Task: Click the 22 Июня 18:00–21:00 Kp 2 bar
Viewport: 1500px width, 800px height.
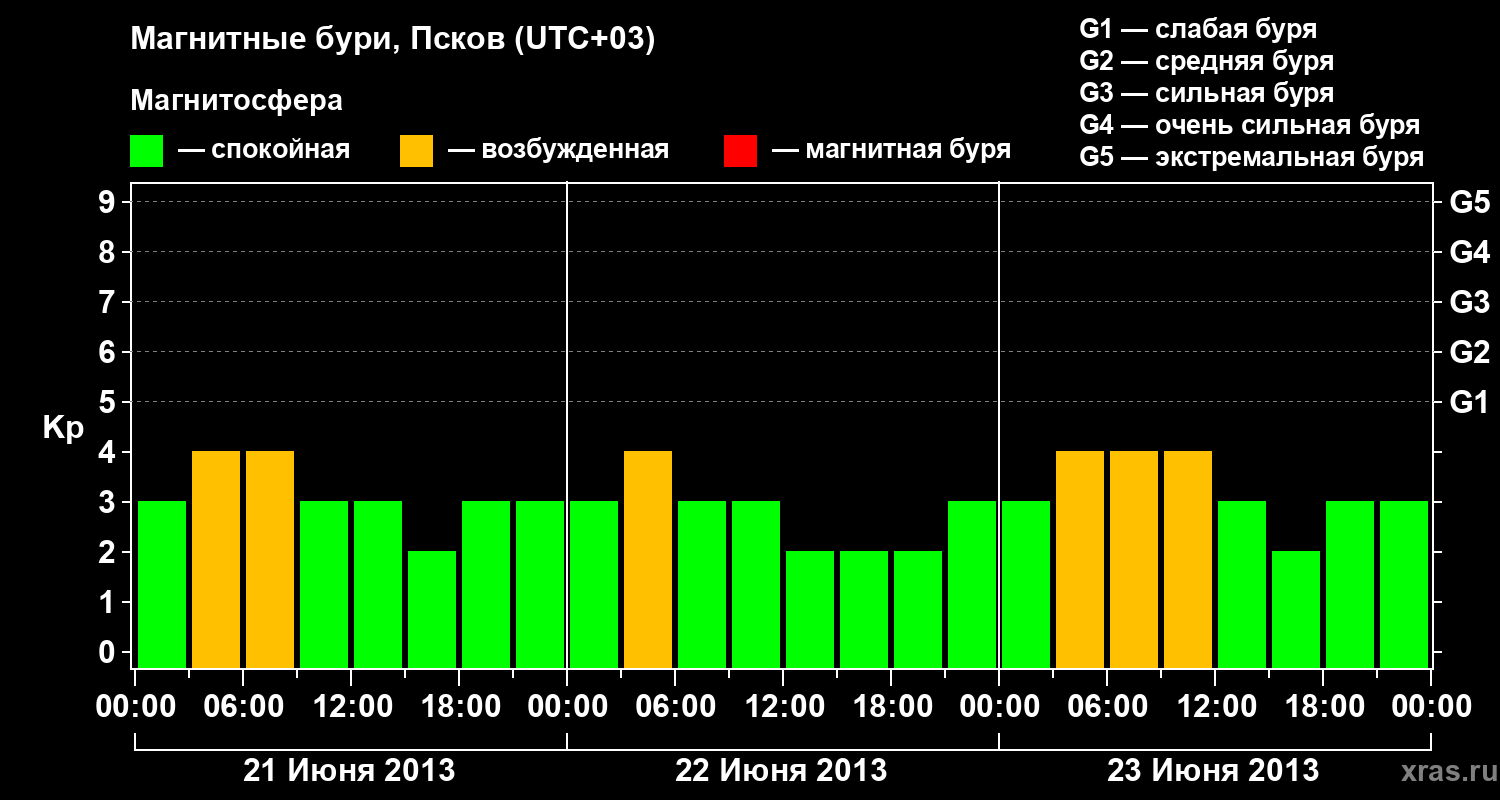Action: click(918, 609)
